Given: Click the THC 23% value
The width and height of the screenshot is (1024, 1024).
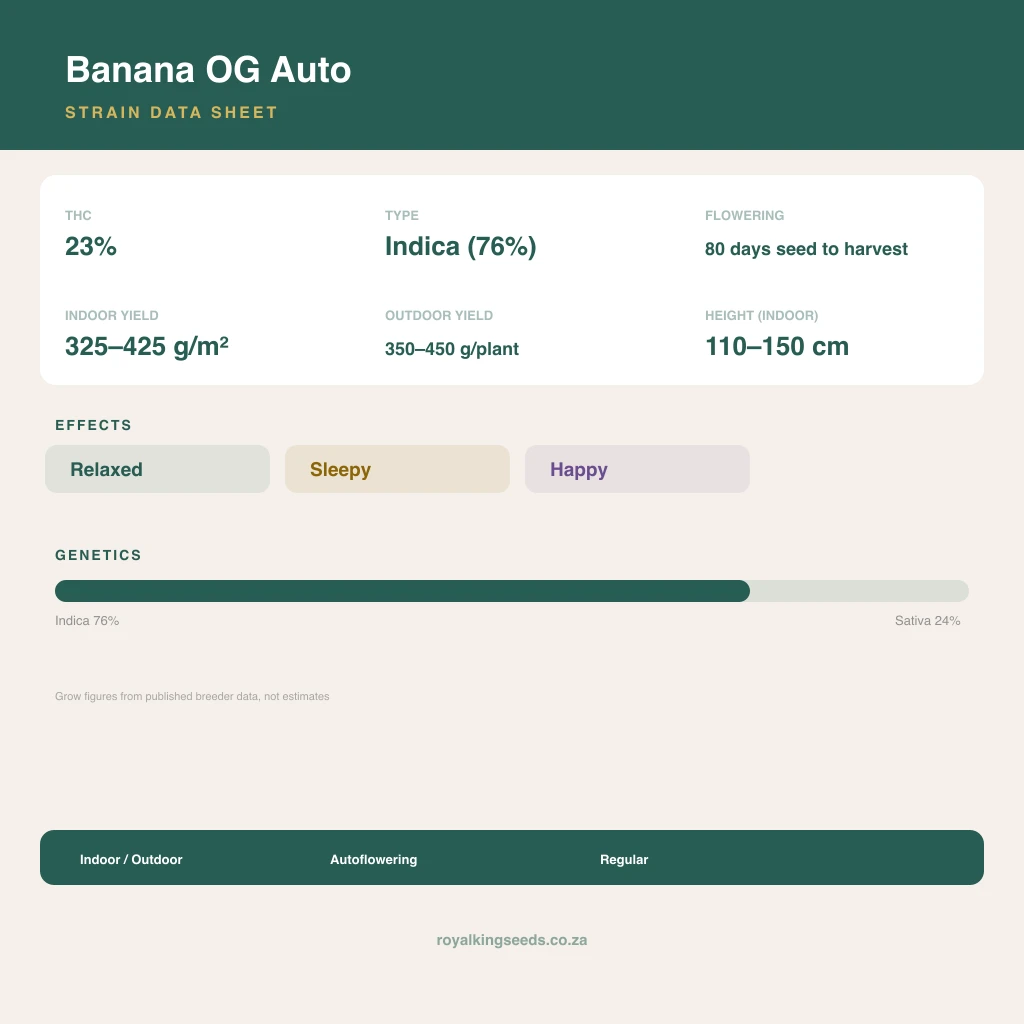Looking at the screenshot, I should 91,247.
